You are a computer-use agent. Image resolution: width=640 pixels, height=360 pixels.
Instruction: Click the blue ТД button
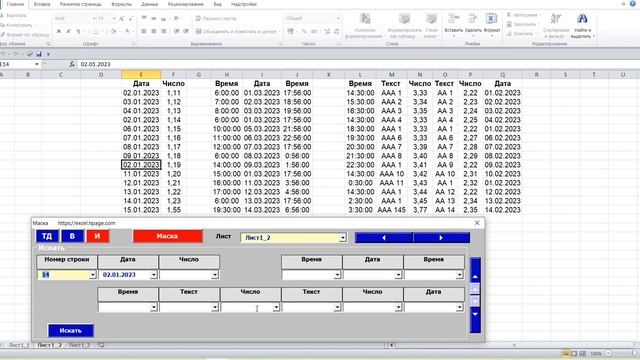click(47, 236)
